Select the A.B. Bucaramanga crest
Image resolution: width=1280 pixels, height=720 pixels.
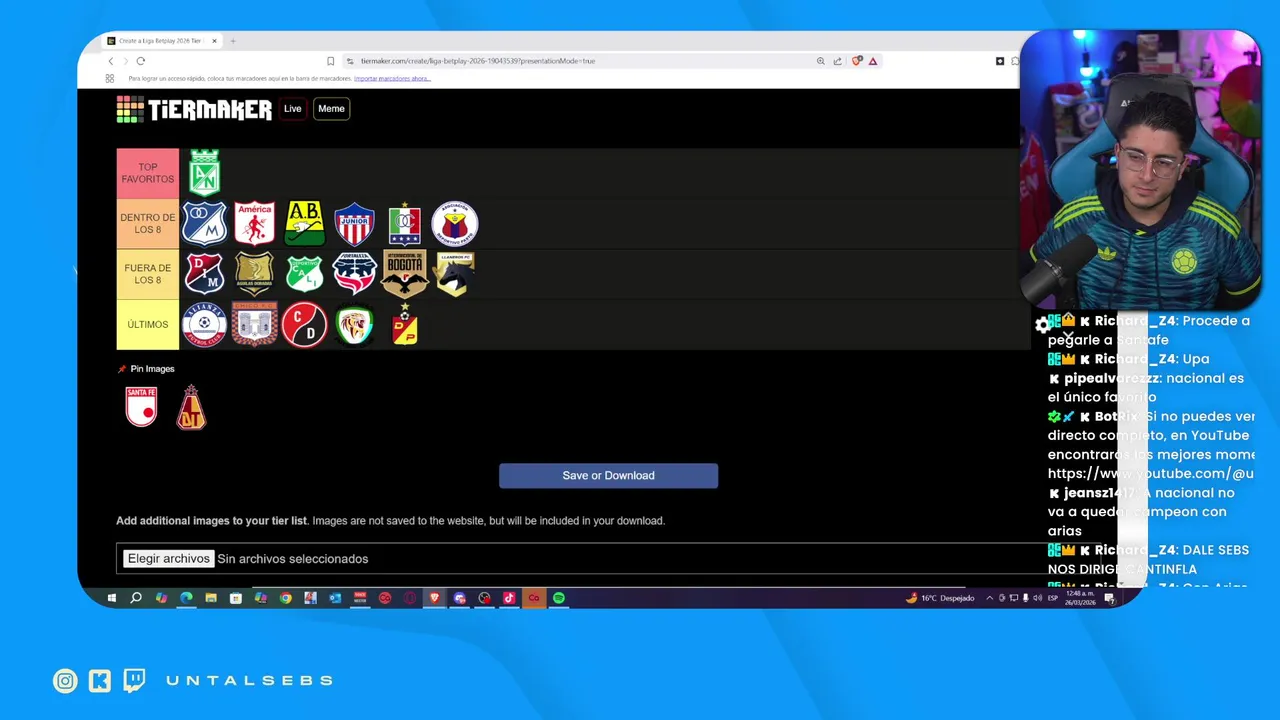(305, 224)
